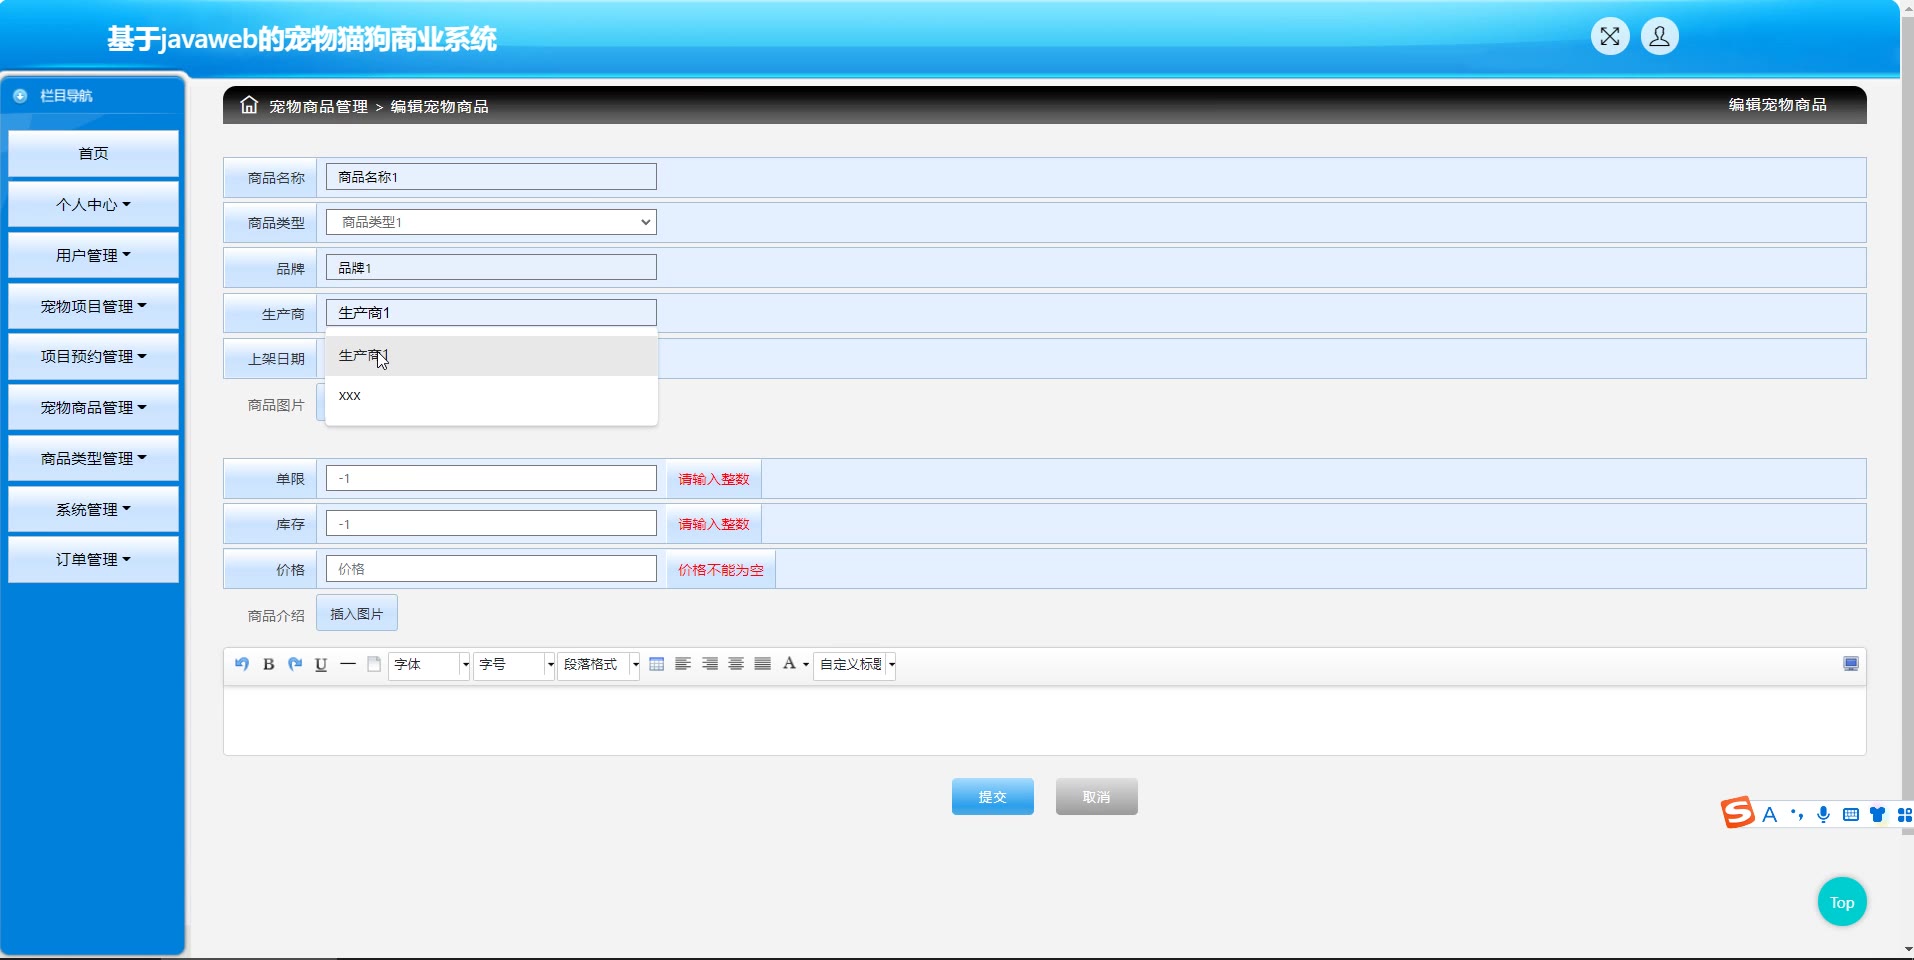
Task: Open the 自定义标题 custom heading dropdown
Action: [855, 665]
